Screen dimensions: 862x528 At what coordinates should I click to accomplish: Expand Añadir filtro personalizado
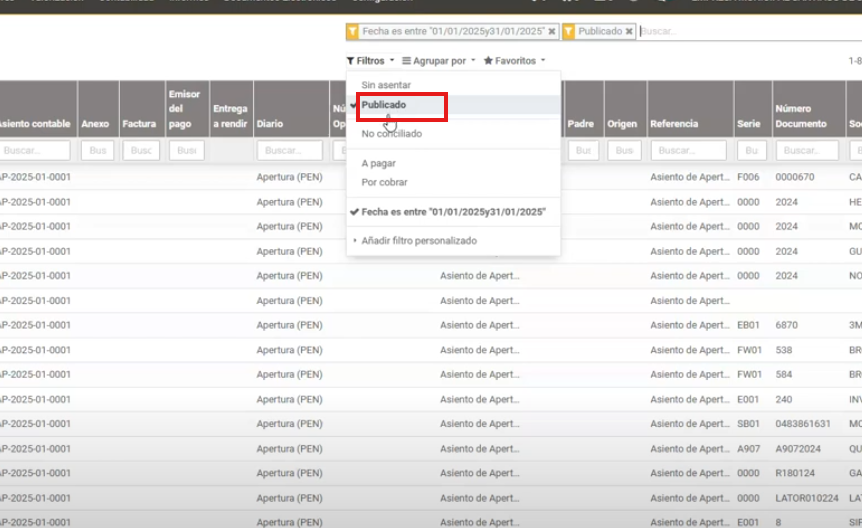click(419, 241)
